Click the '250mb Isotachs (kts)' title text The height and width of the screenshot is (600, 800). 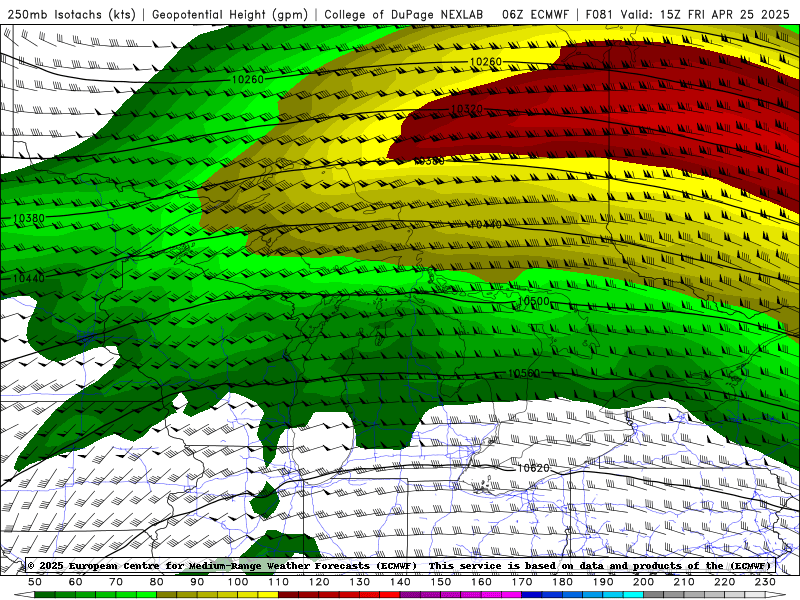[x=71, y=15]
